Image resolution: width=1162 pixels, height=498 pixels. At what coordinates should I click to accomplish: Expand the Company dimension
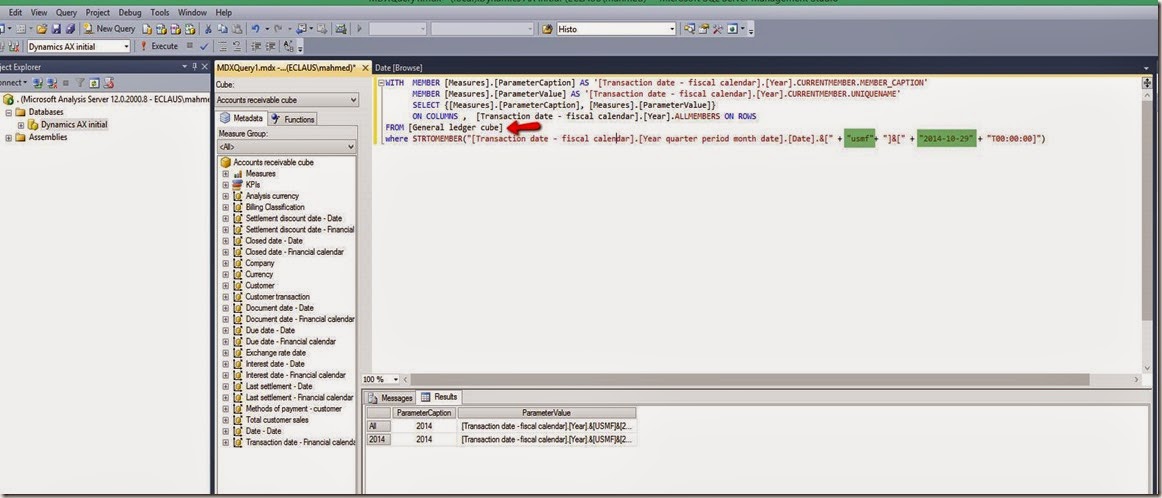coord(225,263)
